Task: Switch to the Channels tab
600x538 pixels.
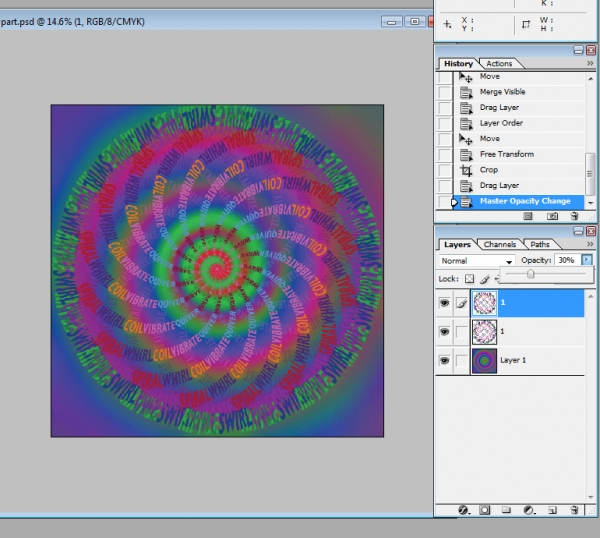Action: pos(499,245)
